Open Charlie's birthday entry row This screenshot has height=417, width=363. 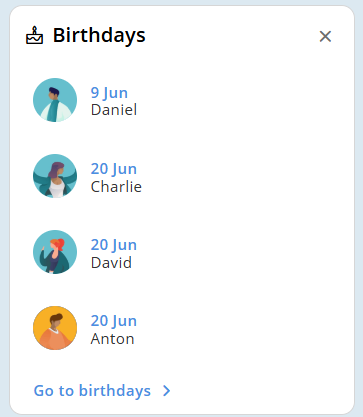[x=182, y=176]
